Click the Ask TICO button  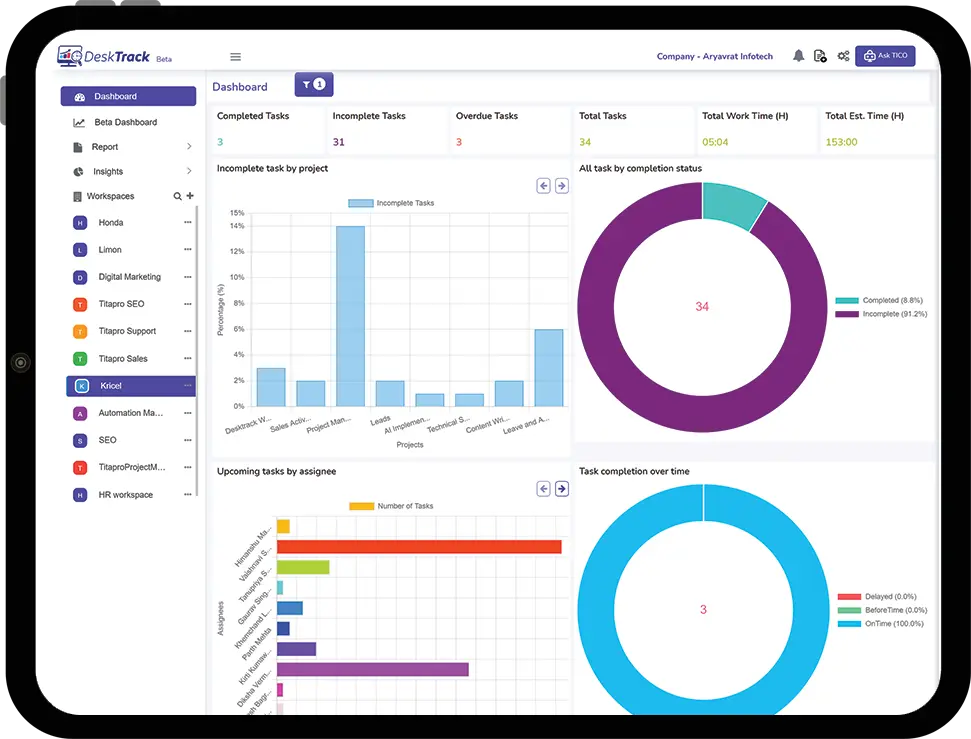point(885,56)
